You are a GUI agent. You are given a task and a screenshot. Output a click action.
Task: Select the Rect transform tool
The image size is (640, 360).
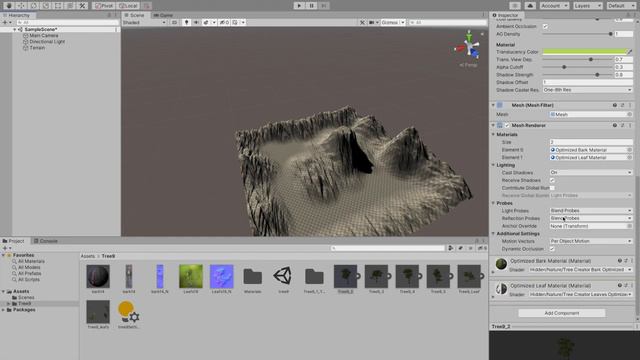click(58, 6)
